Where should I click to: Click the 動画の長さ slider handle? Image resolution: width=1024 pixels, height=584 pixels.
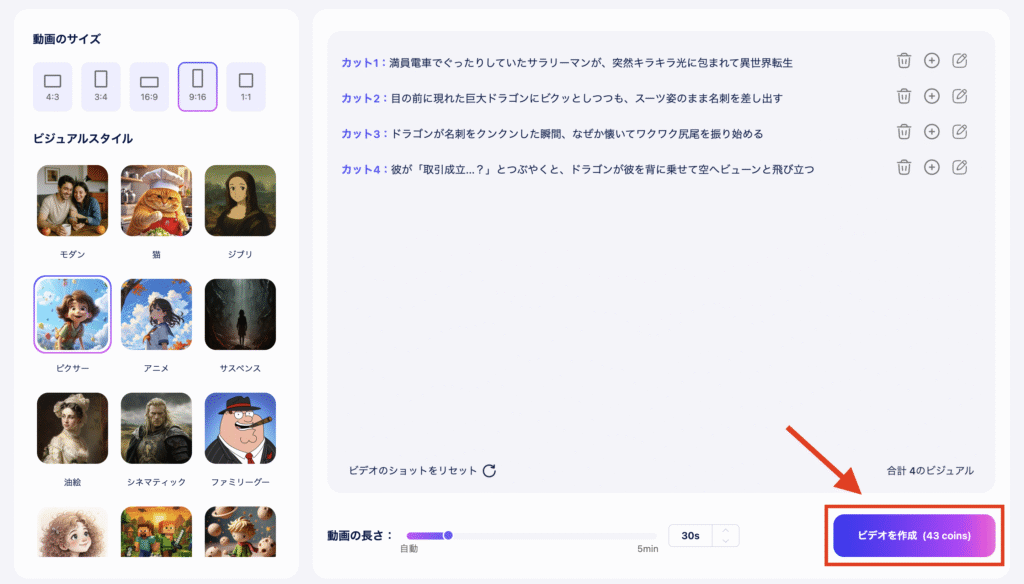448,536
